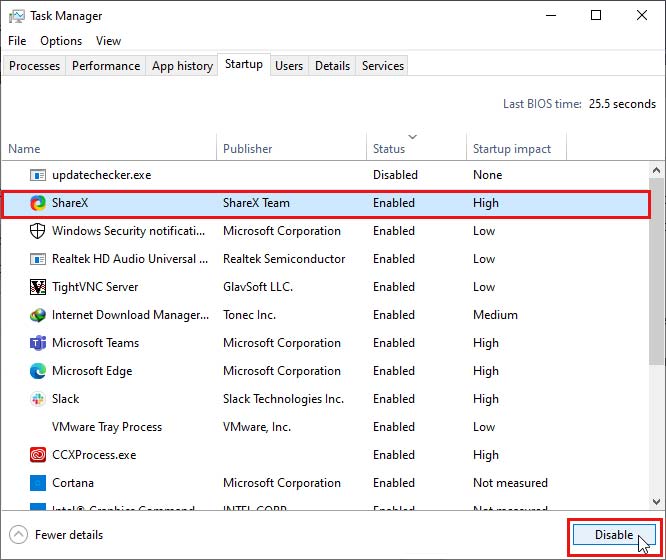Click the Realtek HD Audio icon
Image resolution: width=666 pixels, height=560 pixels.
tap(38, 259)
